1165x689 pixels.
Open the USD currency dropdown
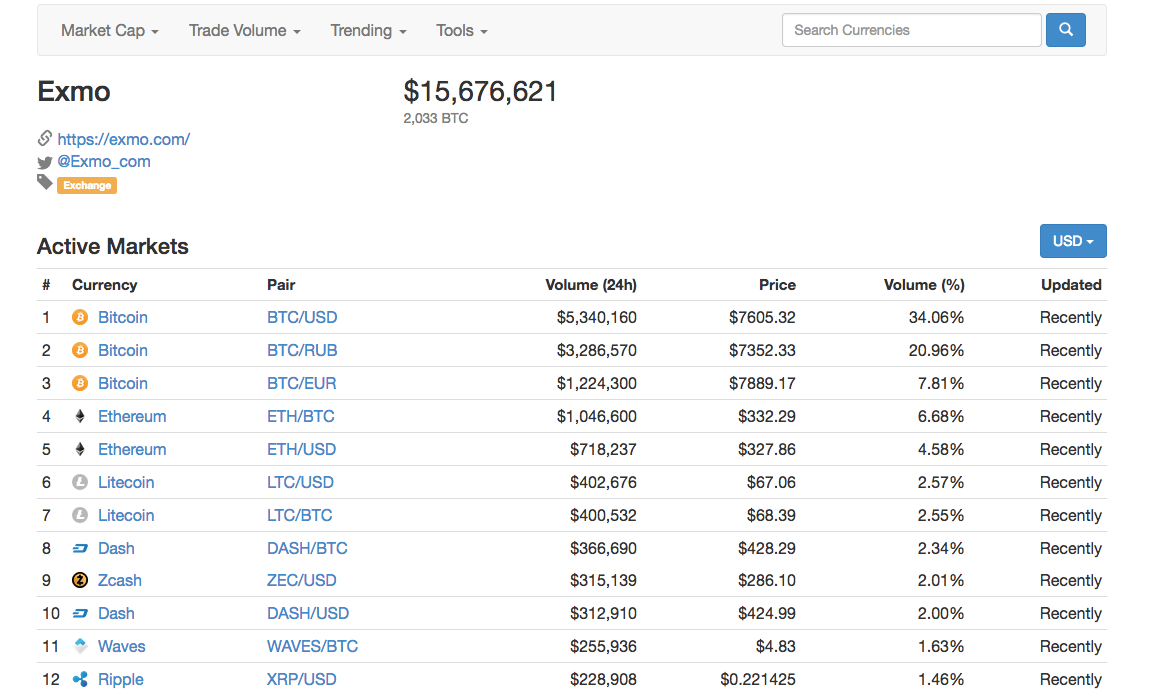1073,241
